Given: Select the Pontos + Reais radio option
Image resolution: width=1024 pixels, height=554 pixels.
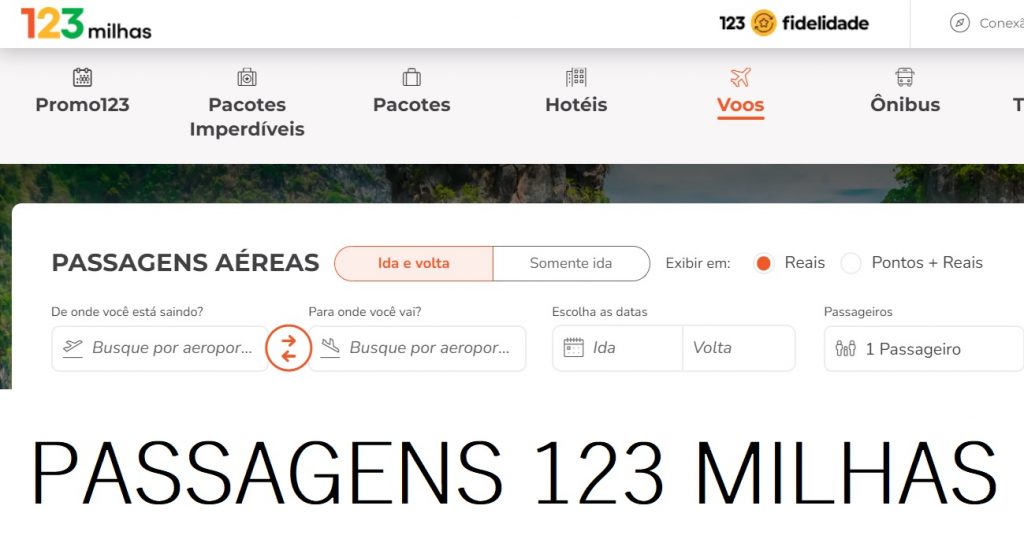Looking at the screenshot, I should coord(850,263).
